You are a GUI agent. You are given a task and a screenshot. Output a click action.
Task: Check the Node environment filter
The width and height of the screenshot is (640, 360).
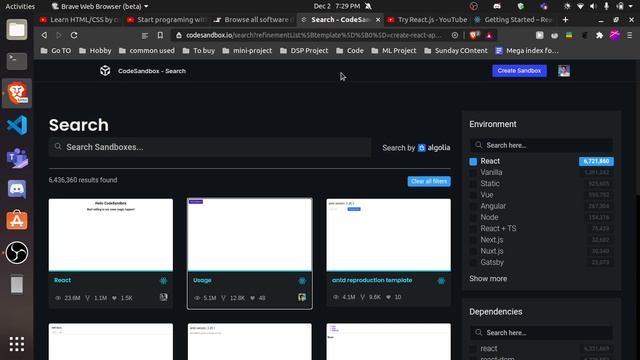point(473,218)
